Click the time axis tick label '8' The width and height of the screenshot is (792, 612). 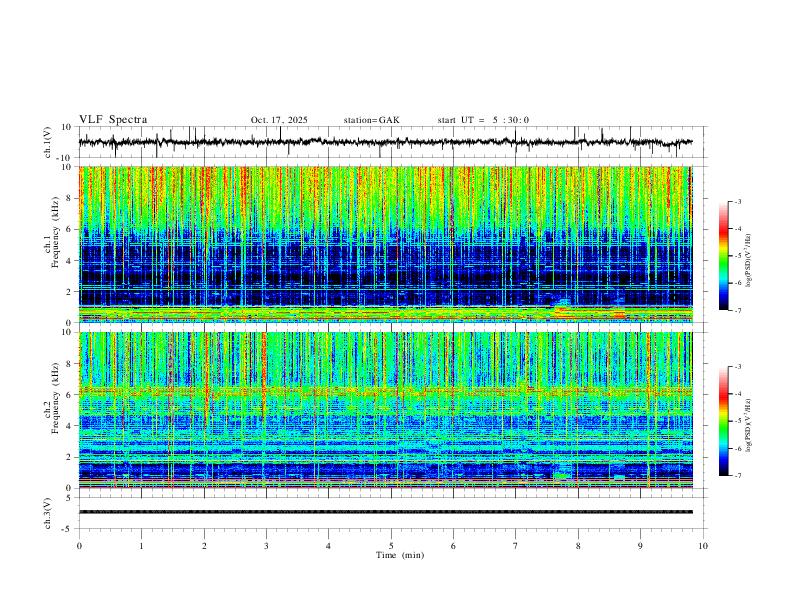point(578,546)
